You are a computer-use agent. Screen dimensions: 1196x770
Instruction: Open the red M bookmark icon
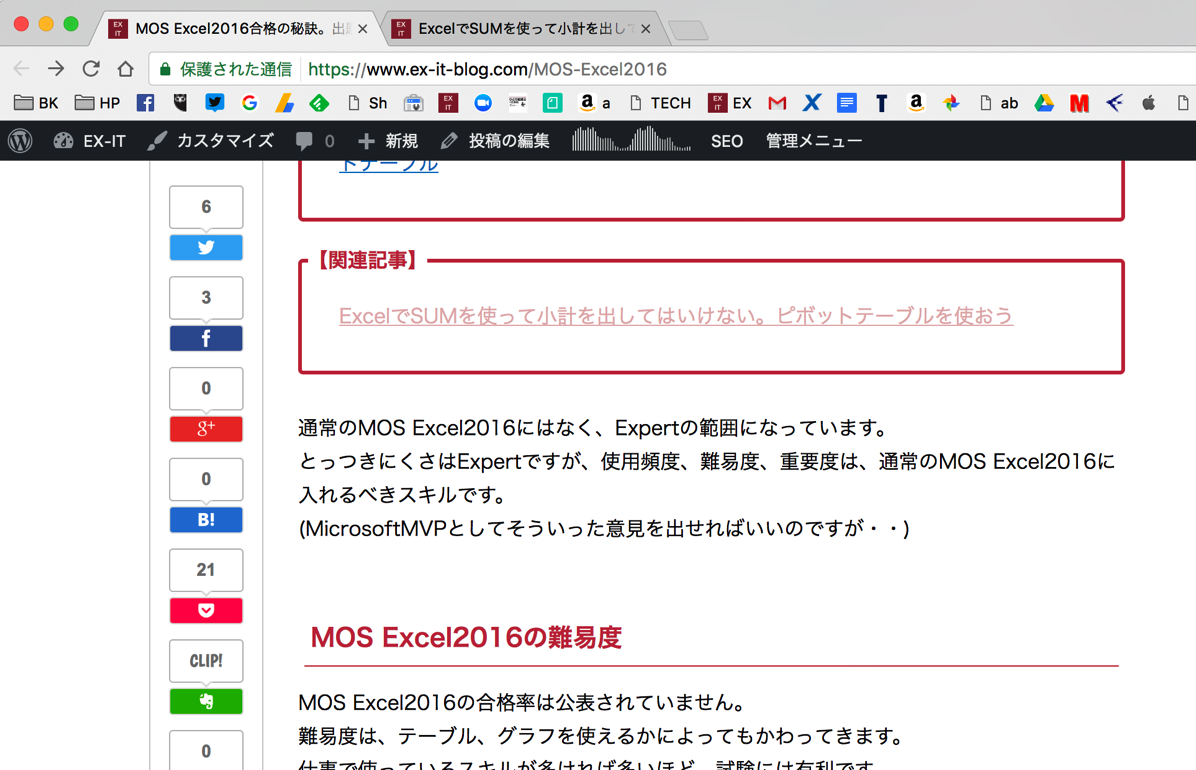coord(1079,103)
